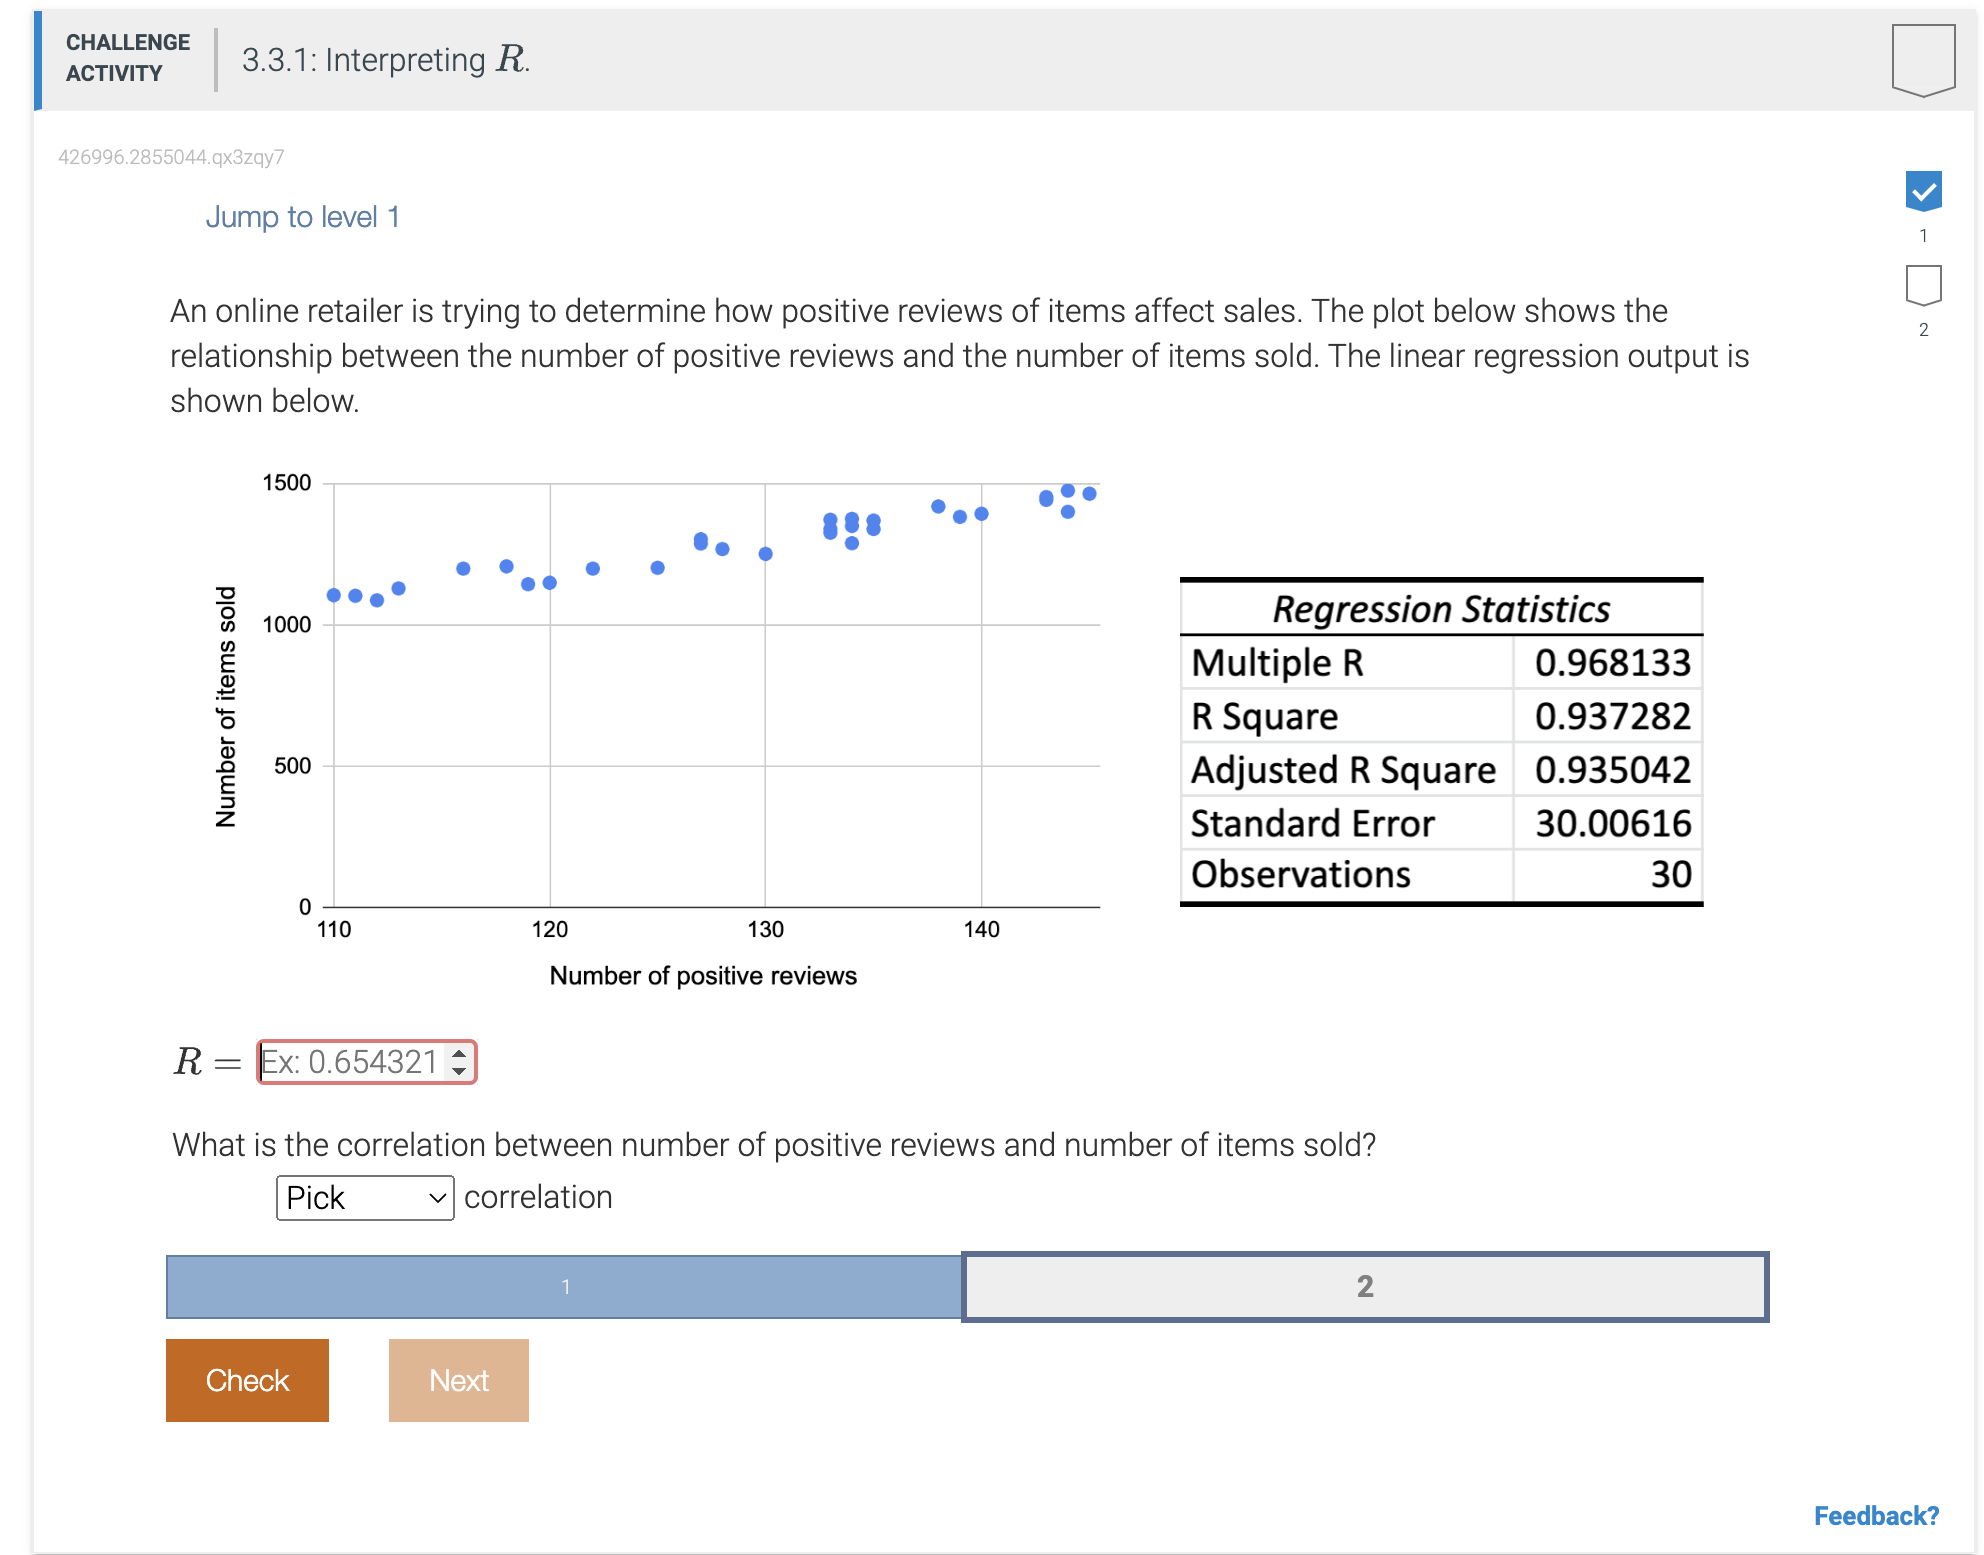Click the R value input field
1984x1555 pixels.
point(350,1062)
